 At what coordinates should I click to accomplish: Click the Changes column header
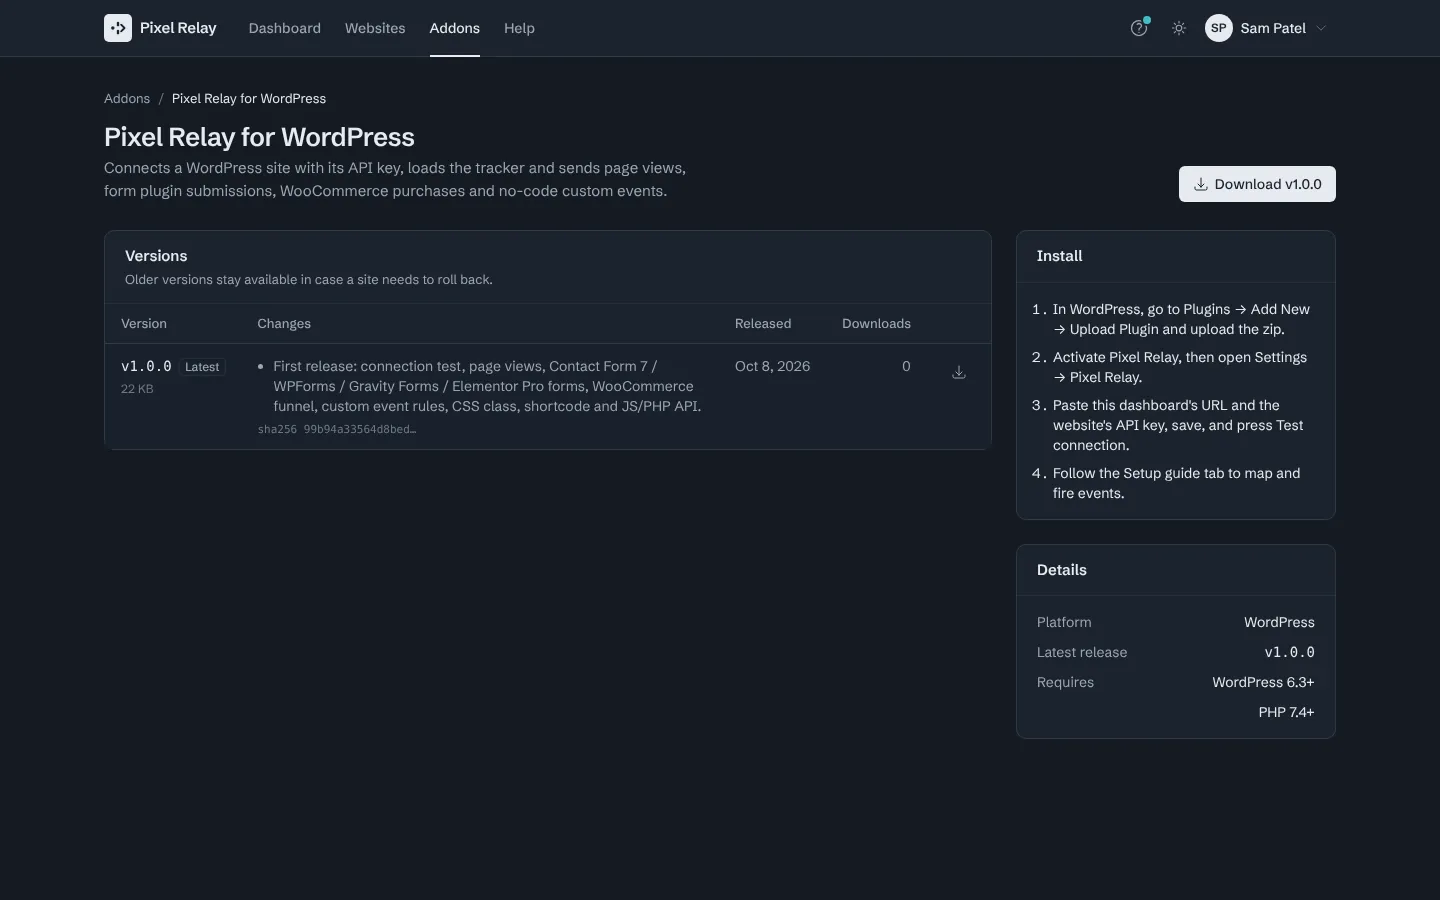pyautogui.click(x=284, y=323)
